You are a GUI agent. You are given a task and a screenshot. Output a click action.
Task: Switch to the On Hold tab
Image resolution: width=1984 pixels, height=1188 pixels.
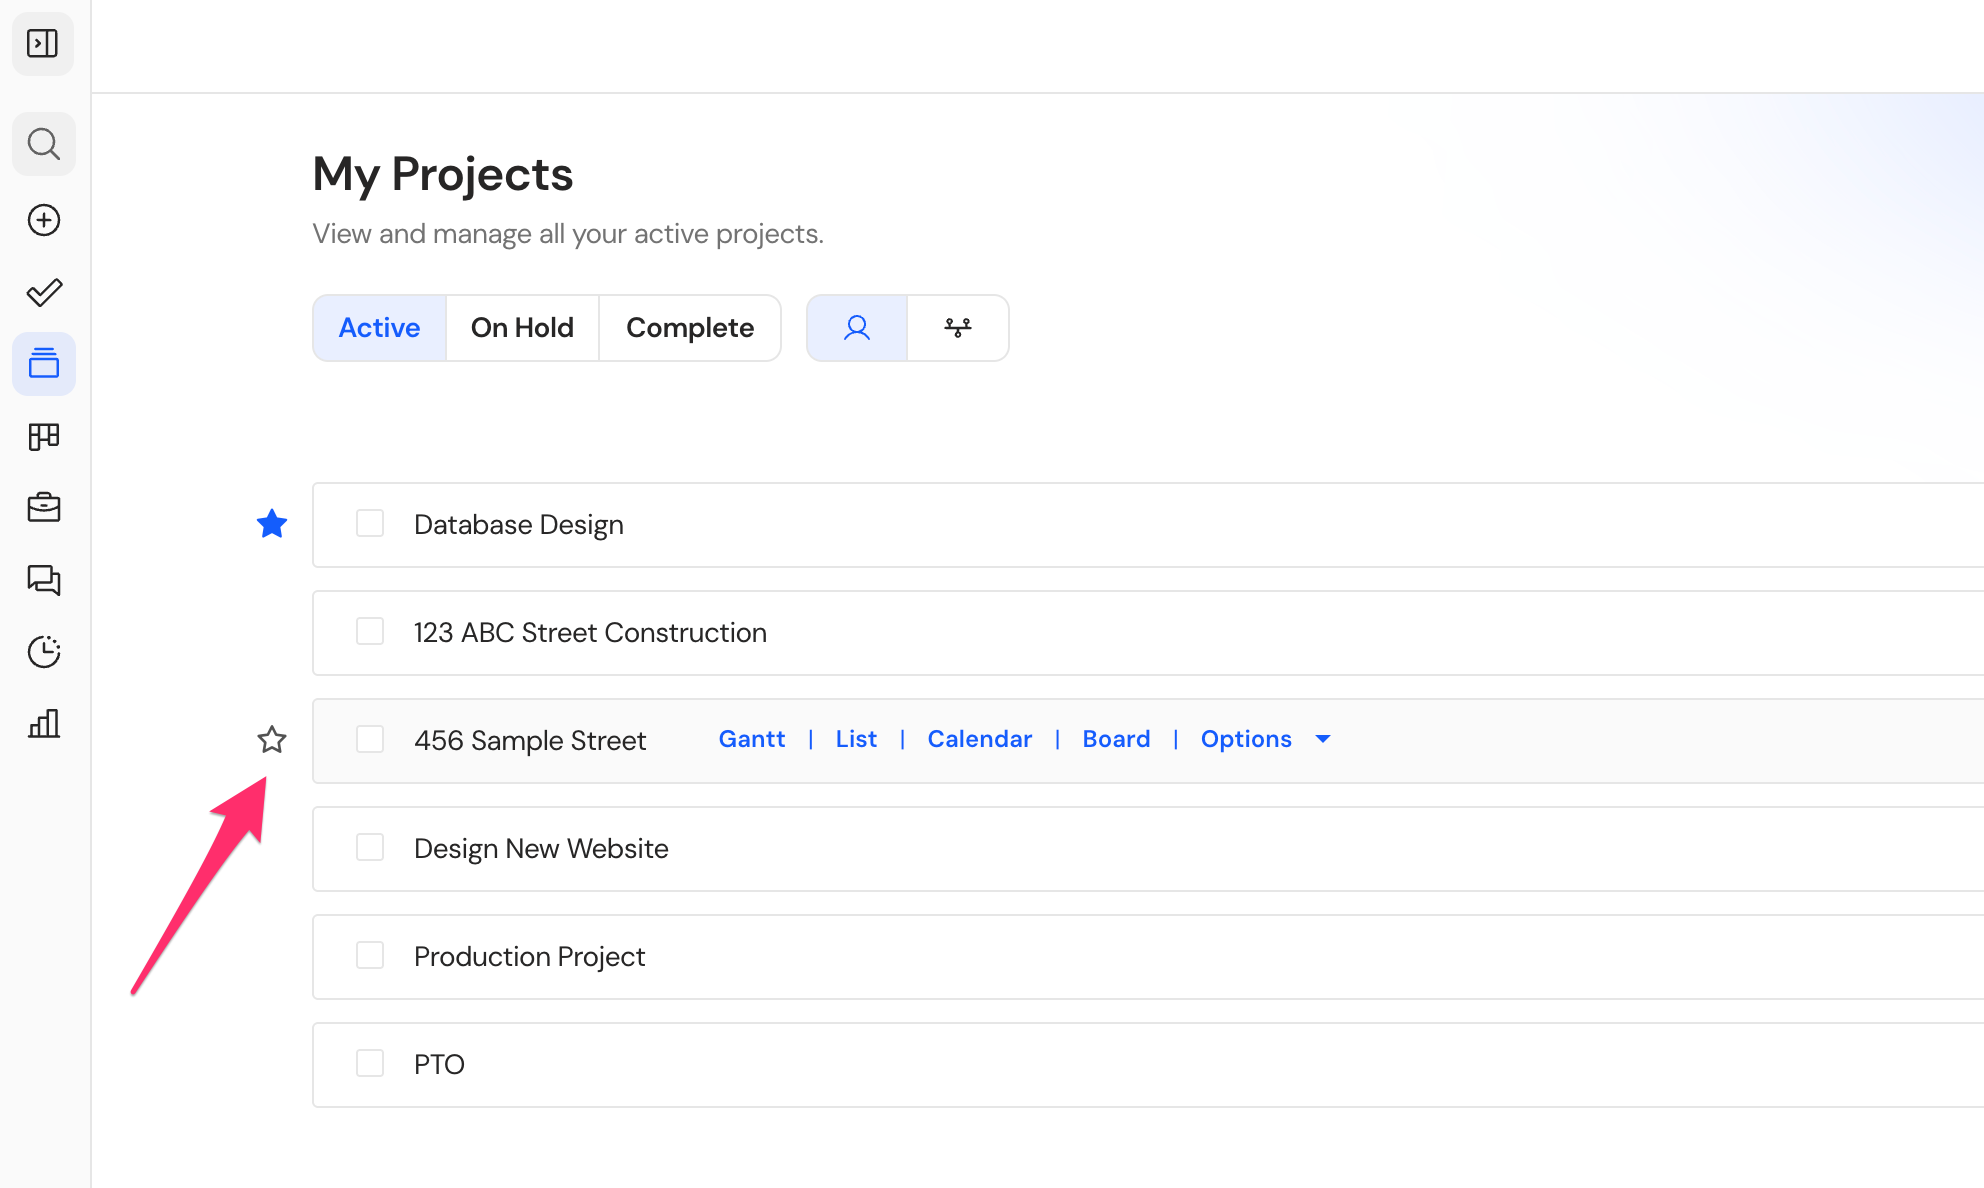(x=522, y=328)
